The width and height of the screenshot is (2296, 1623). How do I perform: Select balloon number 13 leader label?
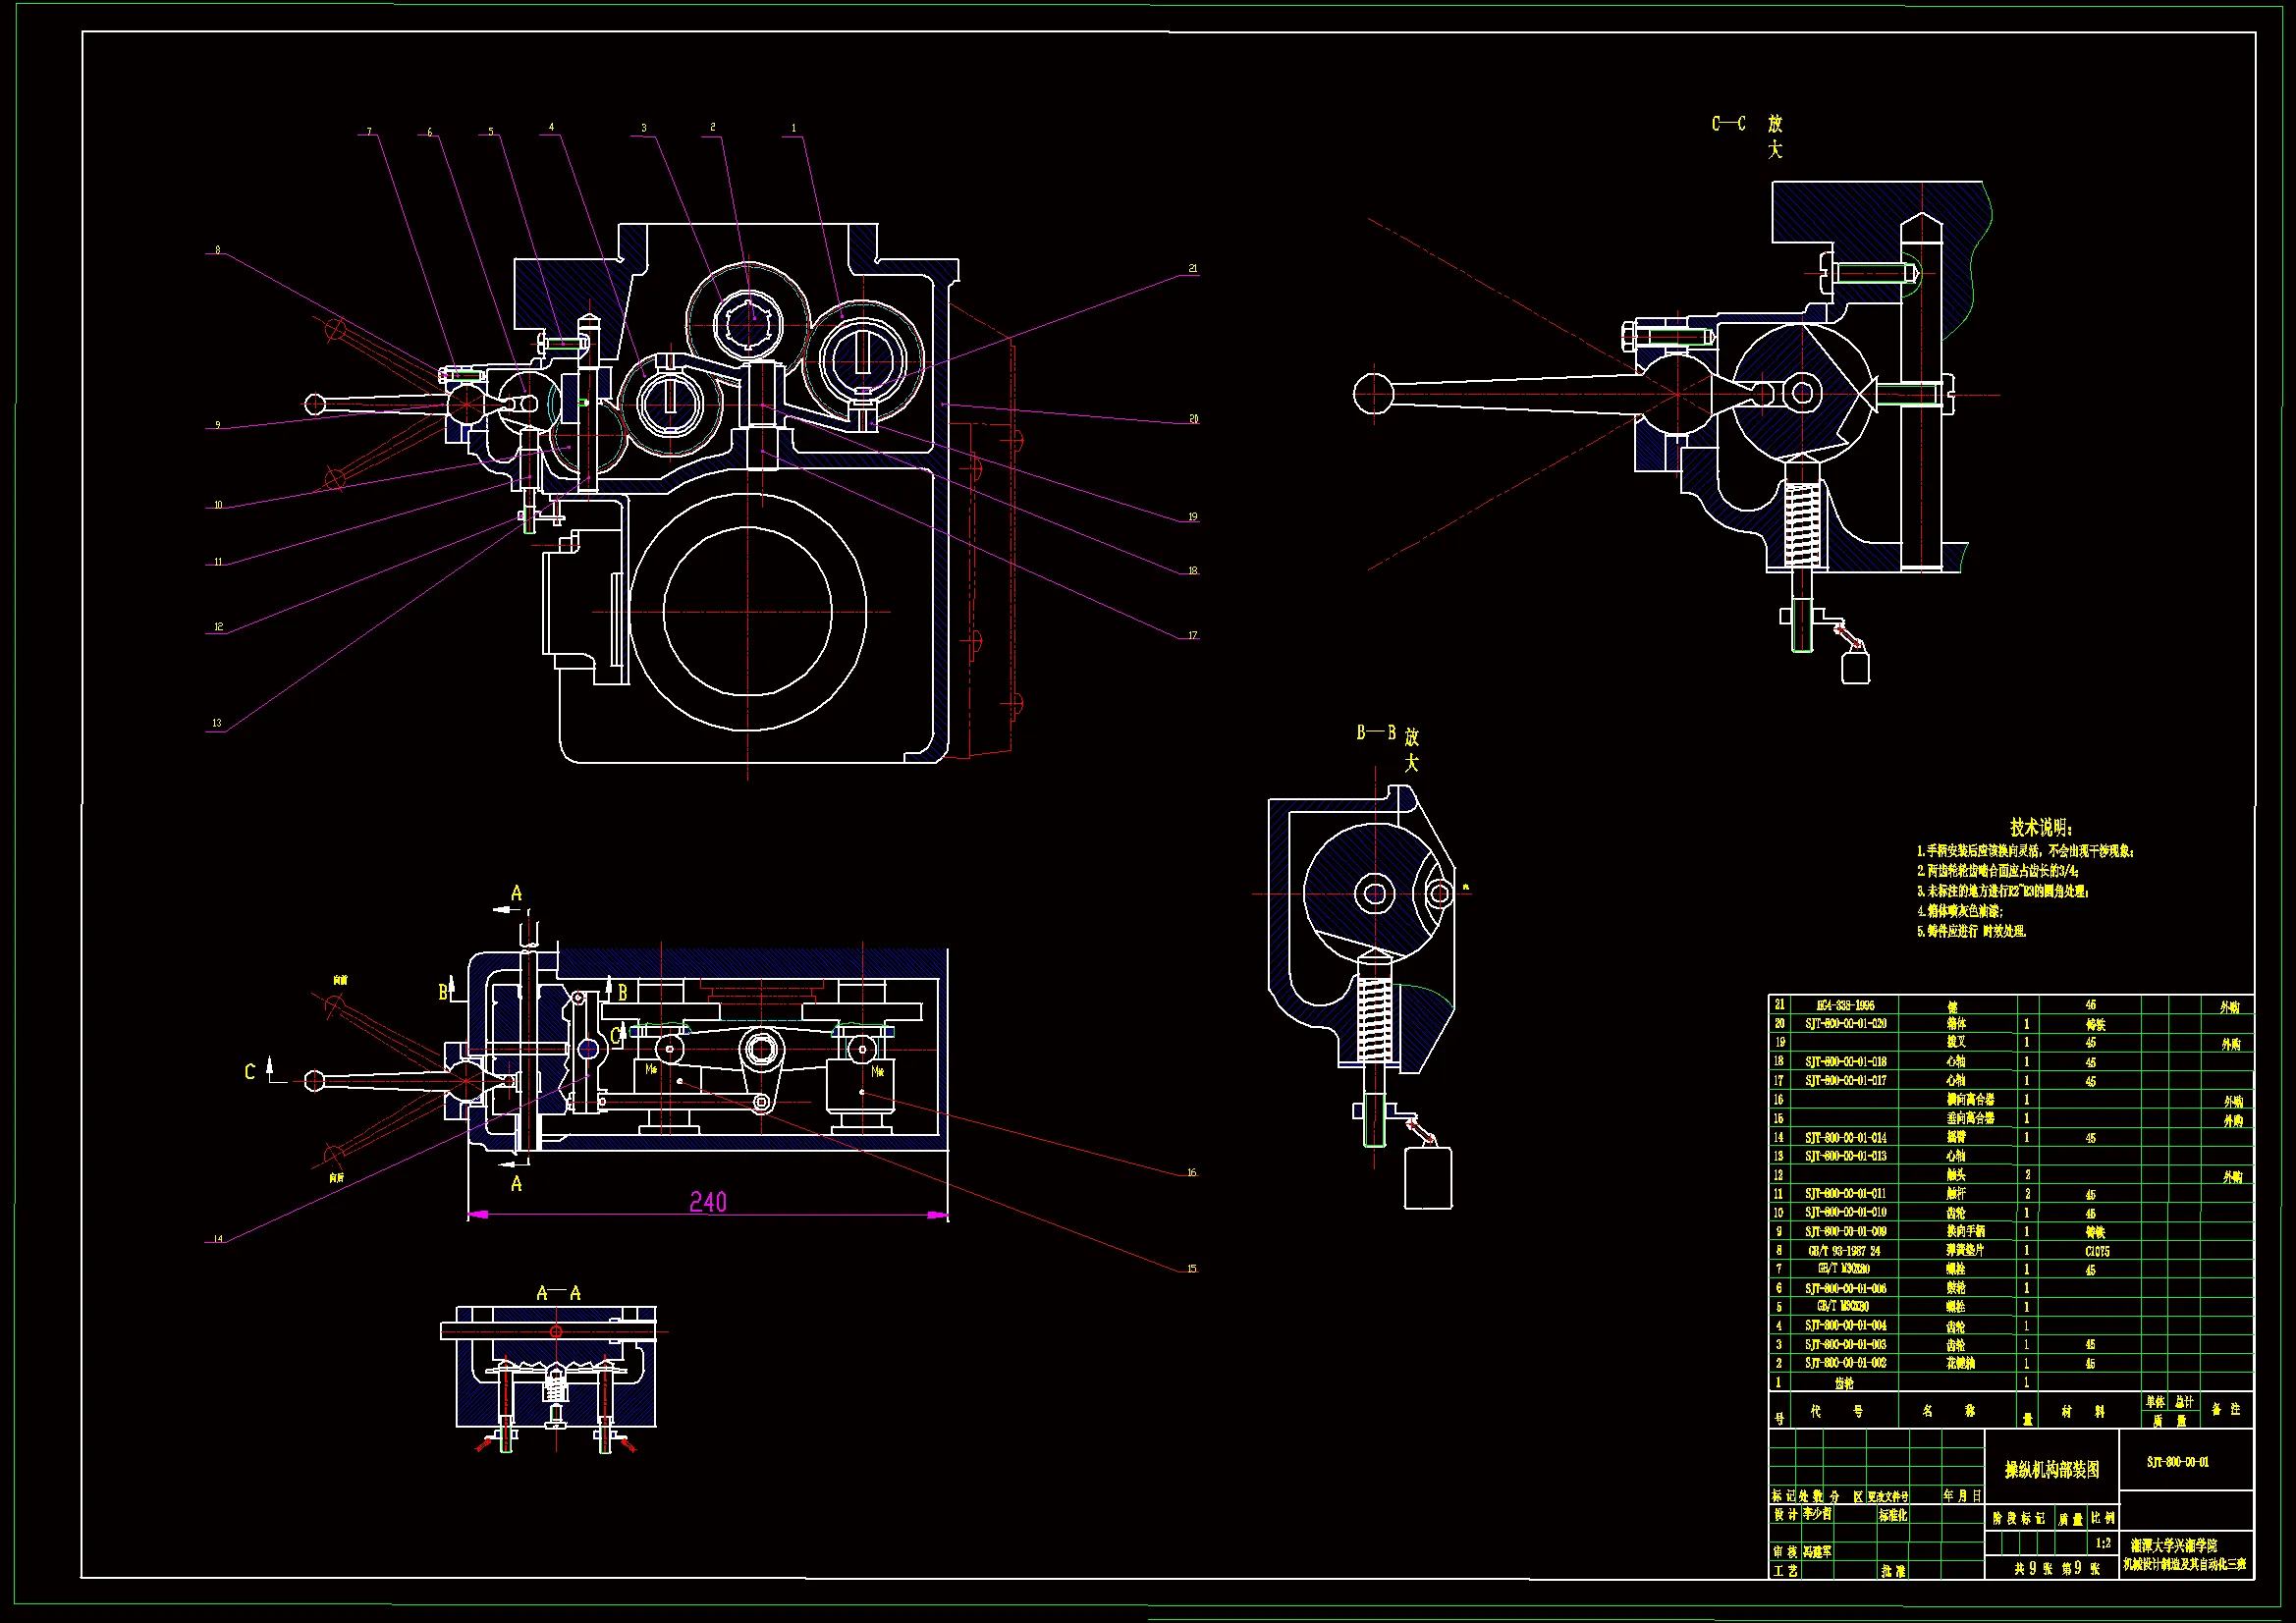coord(216,723)
